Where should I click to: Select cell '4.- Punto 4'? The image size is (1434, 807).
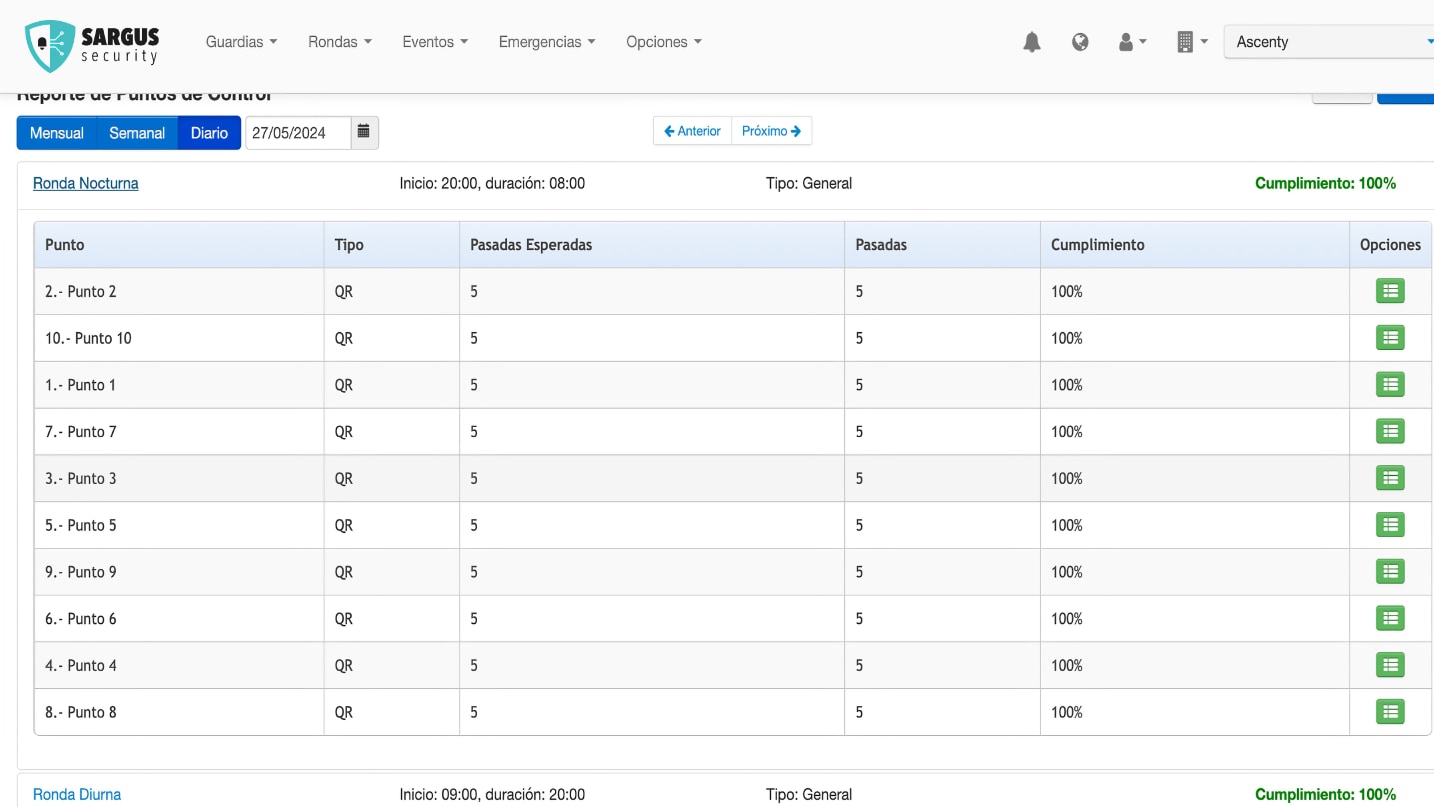point(179,665)
